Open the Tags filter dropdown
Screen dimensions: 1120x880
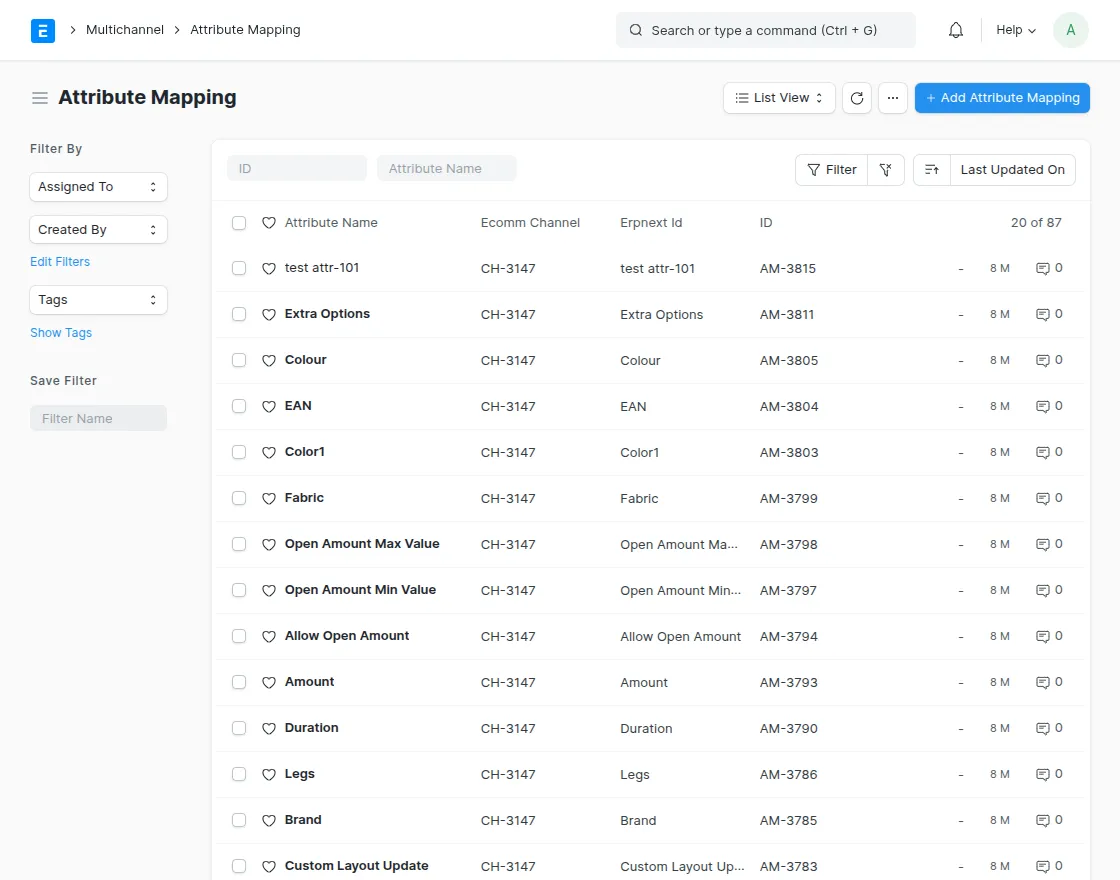(98, 300)
